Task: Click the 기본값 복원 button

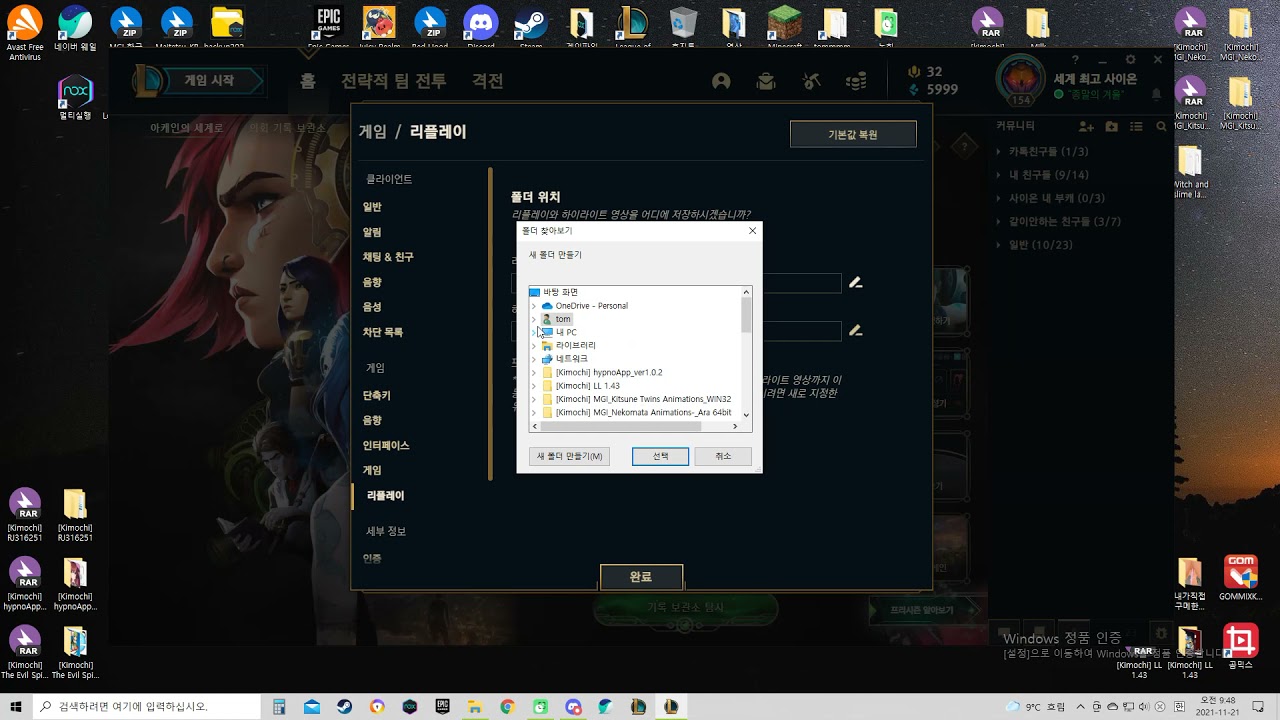Action: tap(853, 134)
